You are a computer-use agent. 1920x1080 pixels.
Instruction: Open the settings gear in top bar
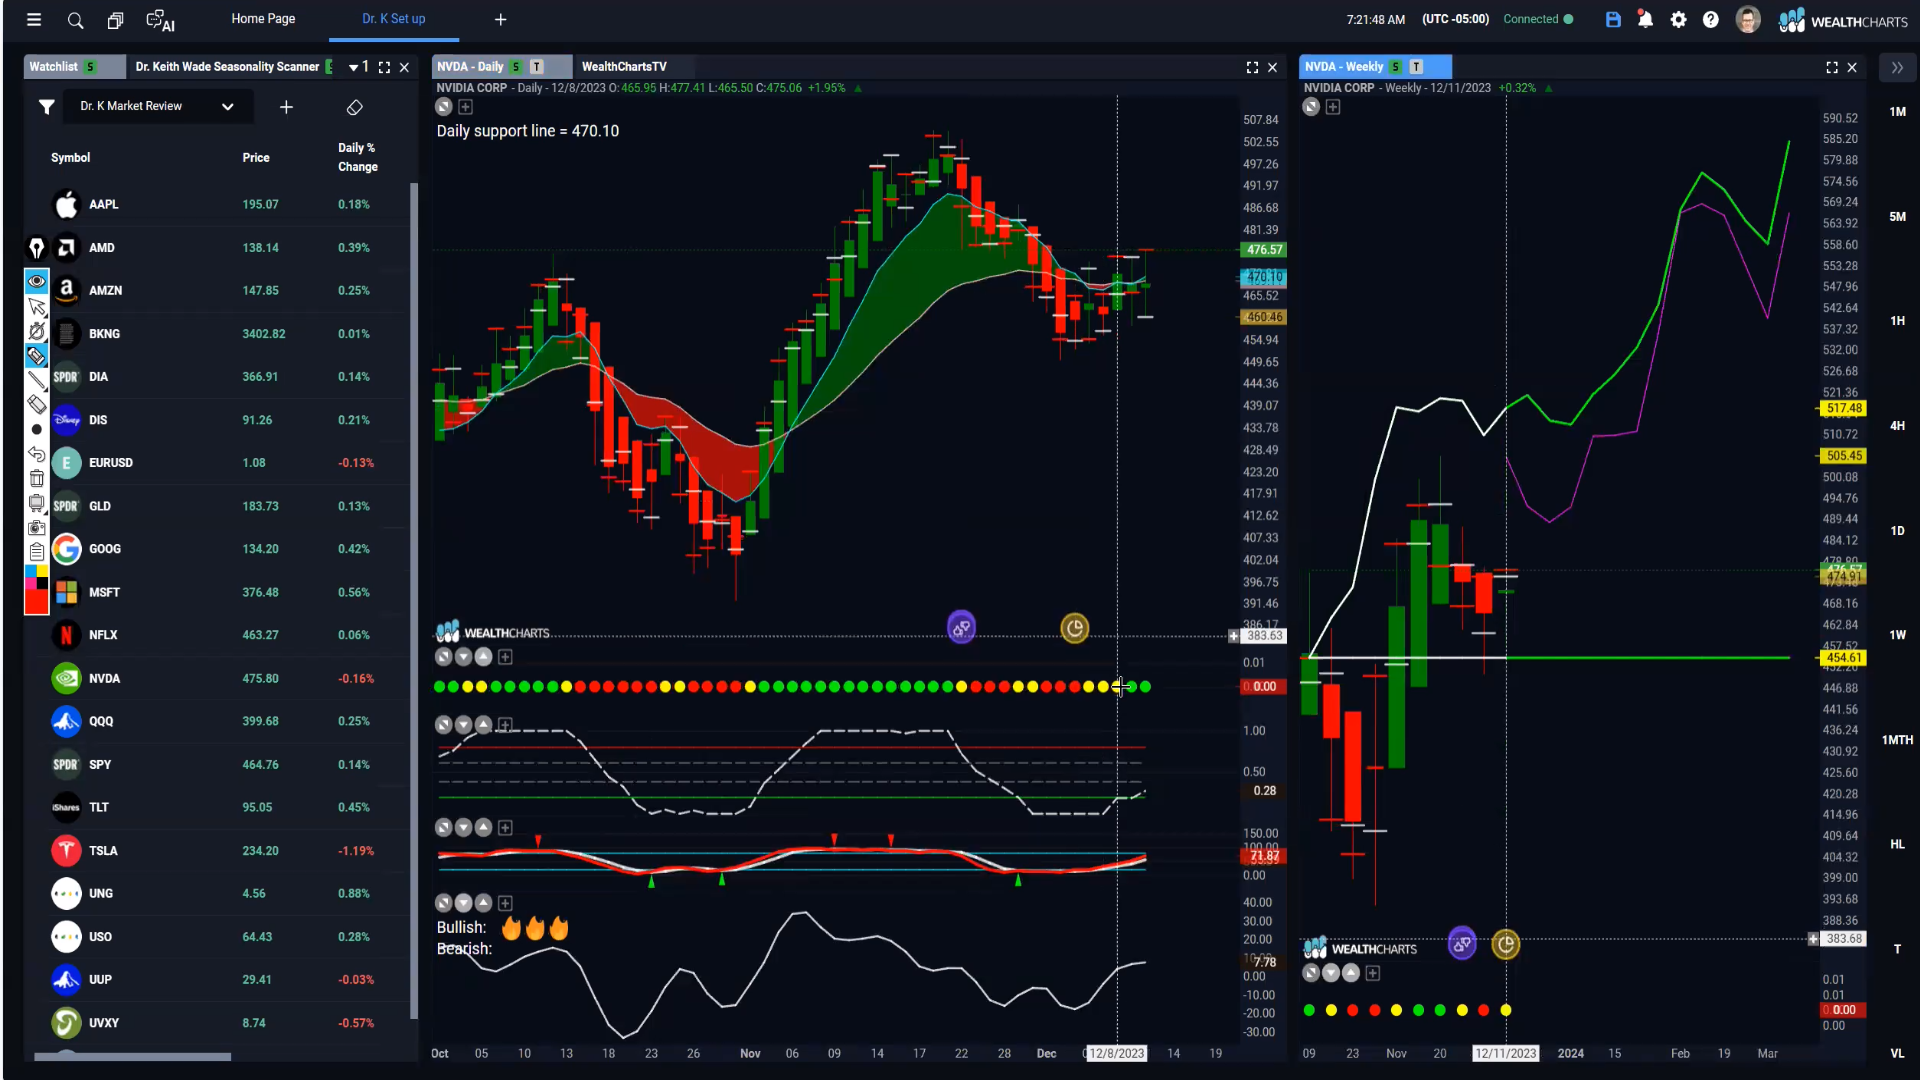pos(1678,19)
